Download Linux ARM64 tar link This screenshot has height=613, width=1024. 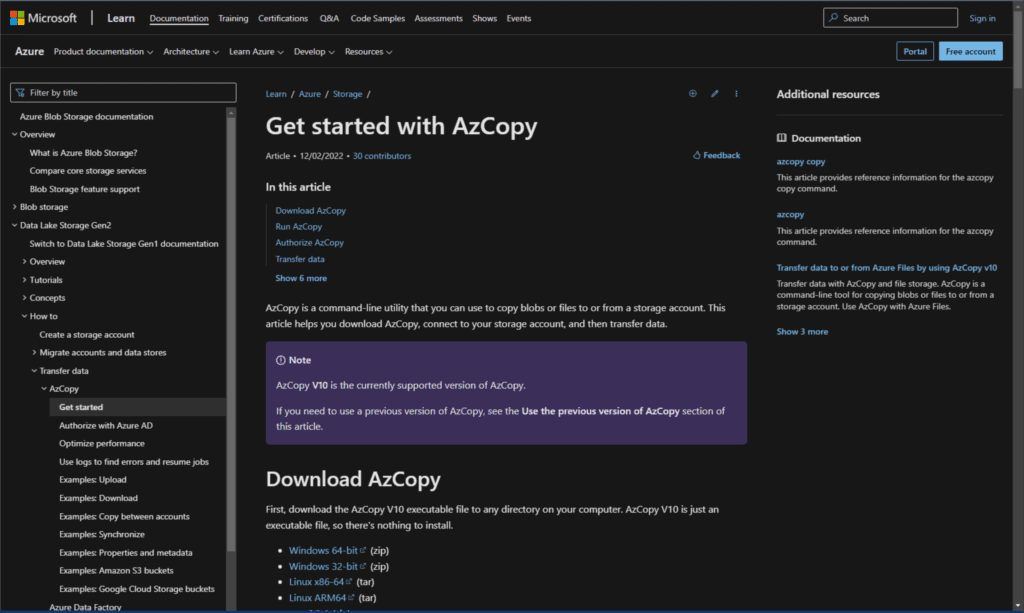click(321, 597)
